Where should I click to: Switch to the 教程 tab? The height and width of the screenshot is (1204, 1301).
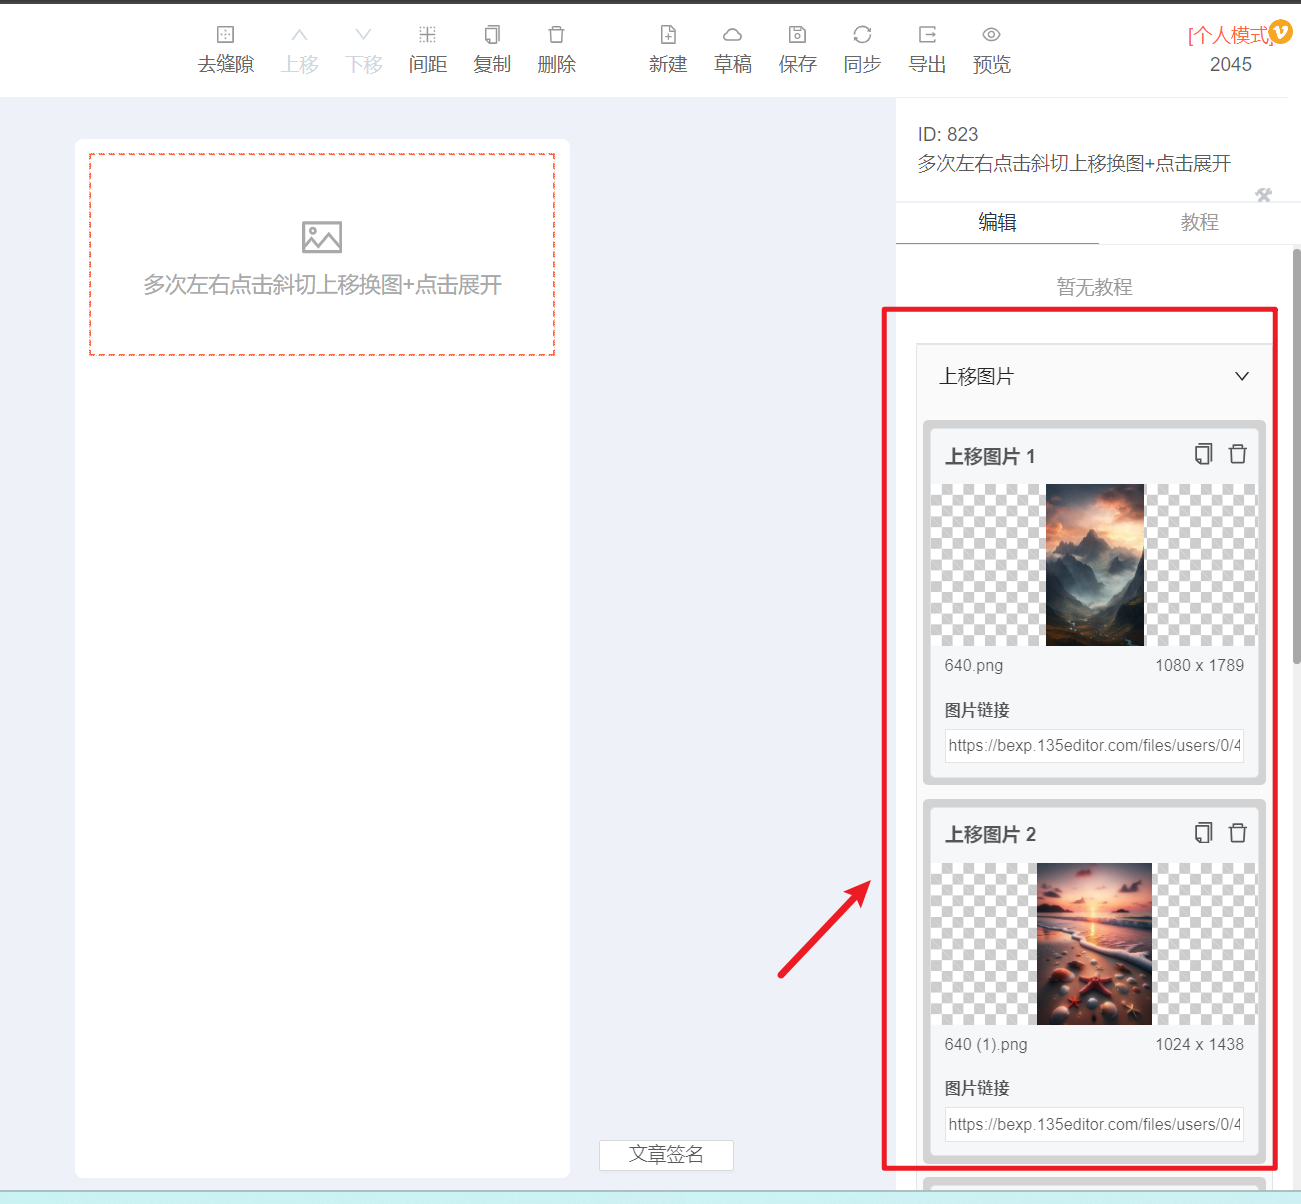click(x=1199, y=222)
